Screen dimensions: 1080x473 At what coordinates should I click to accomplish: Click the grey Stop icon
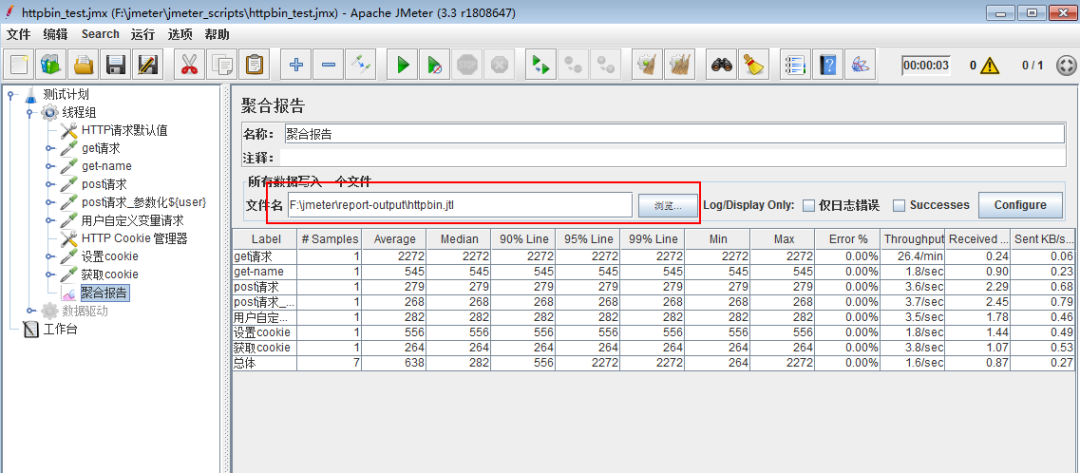click(x=467, y=65)
